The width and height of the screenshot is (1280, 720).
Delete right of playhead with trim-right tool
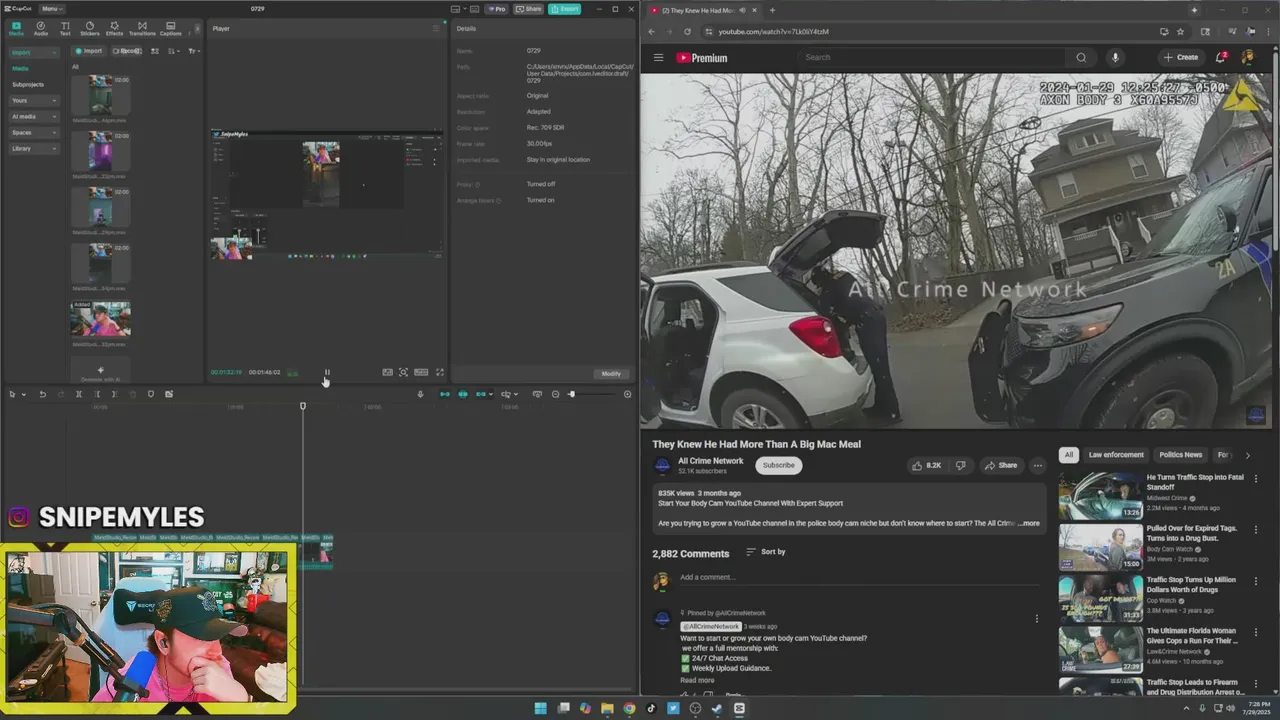[114, 394]
